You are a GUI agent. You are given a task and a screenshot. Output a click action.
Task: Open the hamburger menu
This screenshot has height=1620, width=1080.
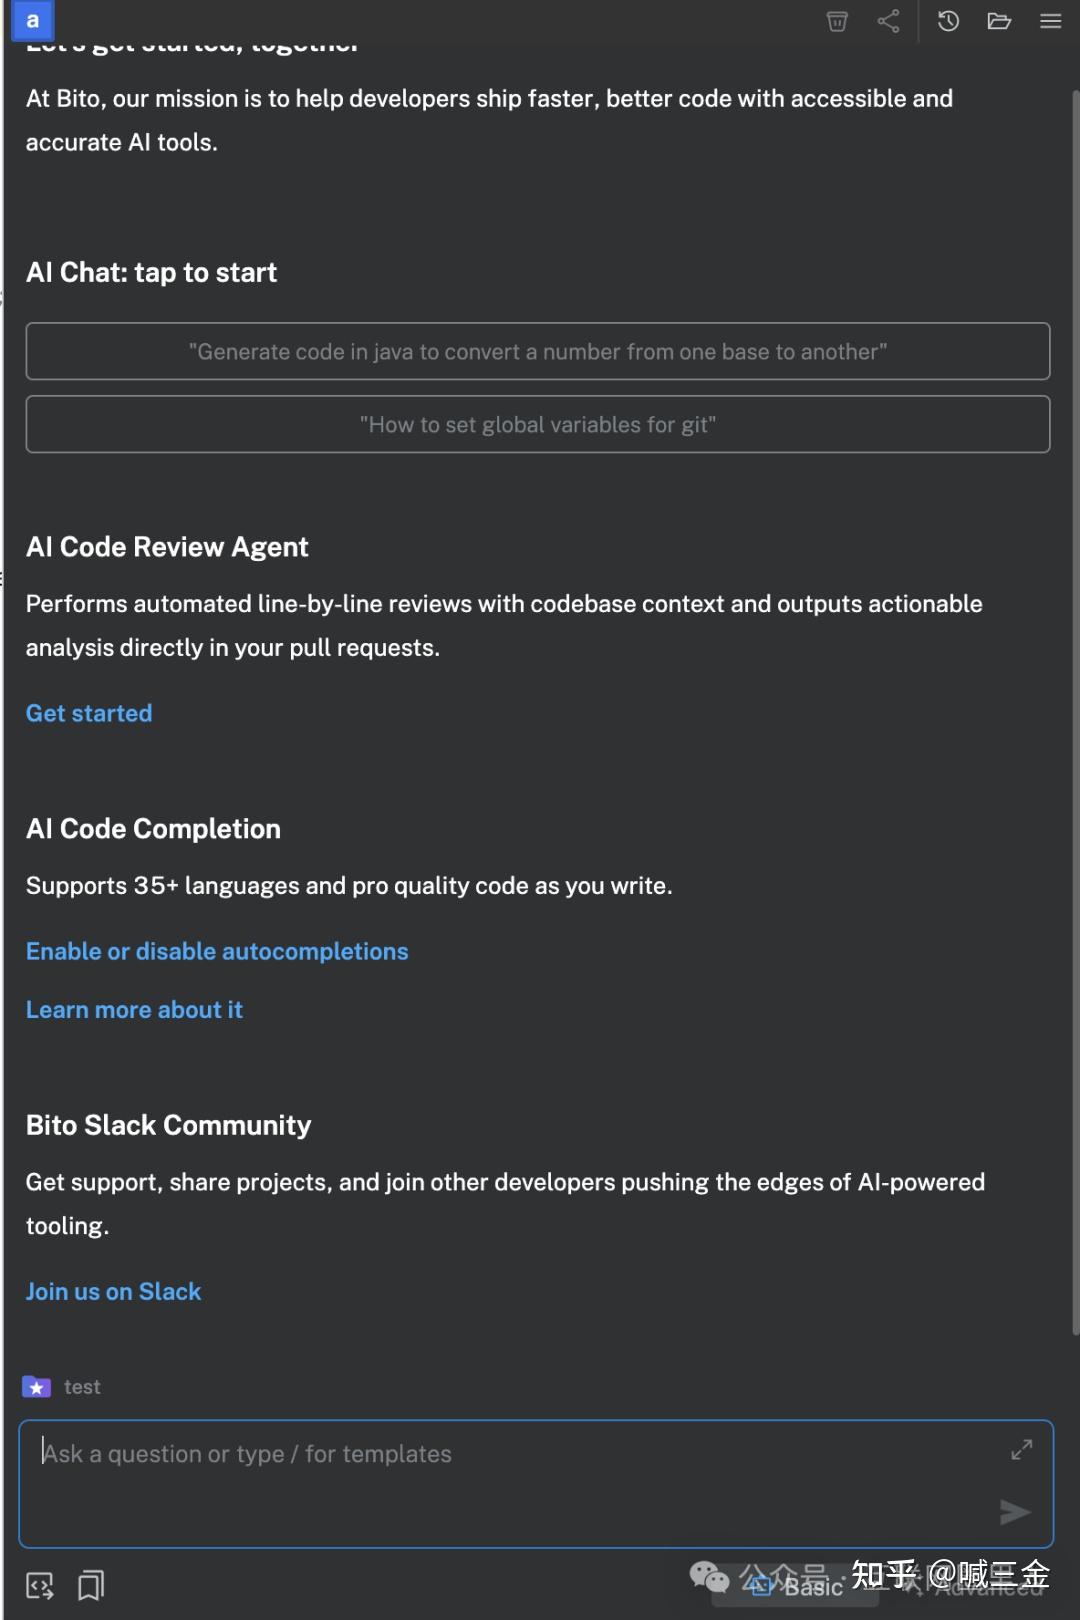[x=1050, y=21]
